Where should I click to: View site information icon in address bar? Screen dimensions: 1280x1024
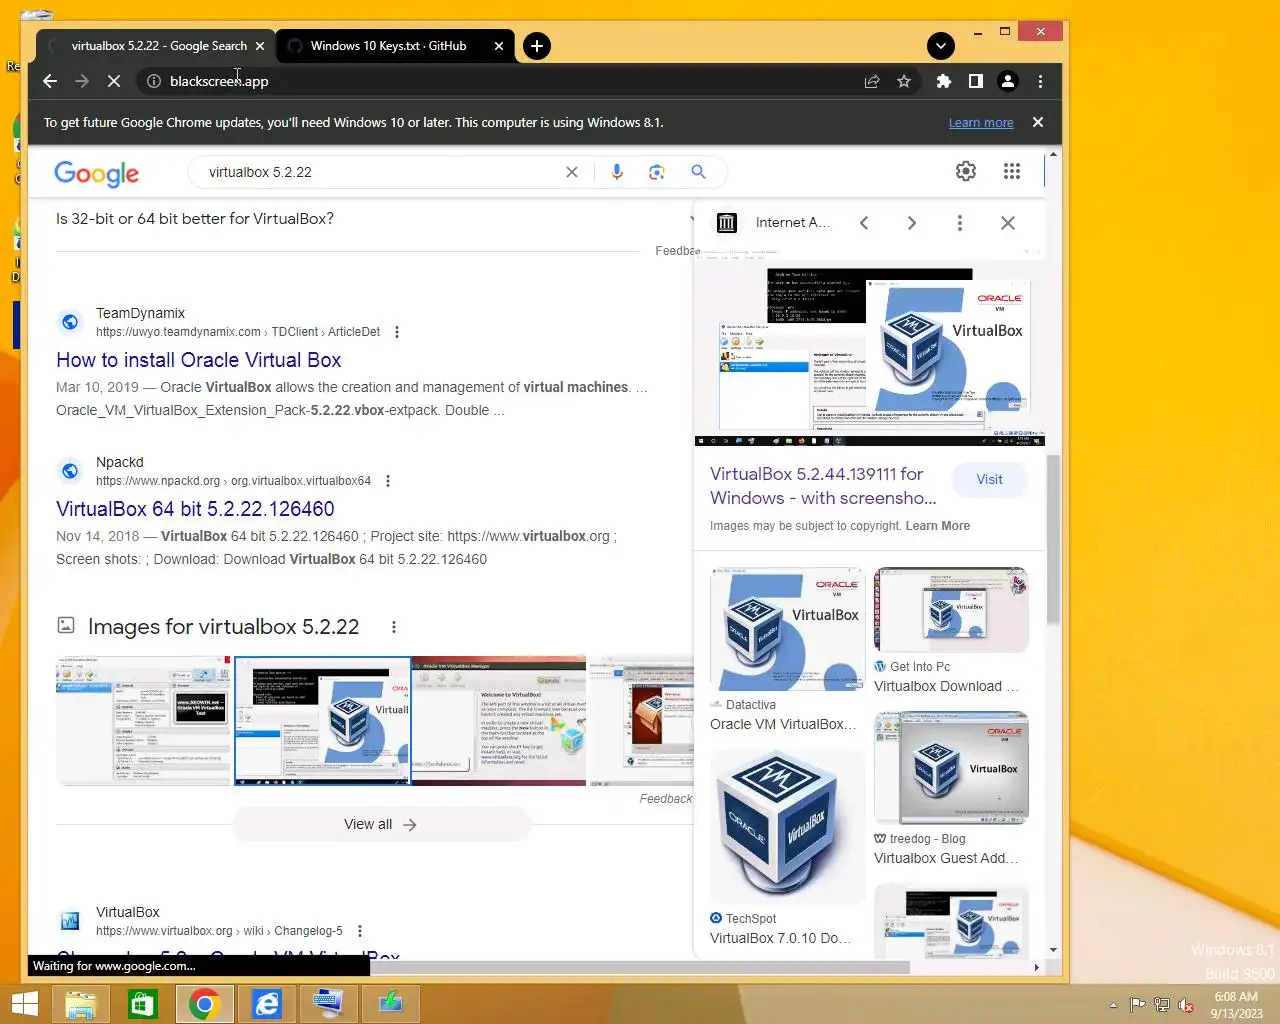(x=154, y=82)
